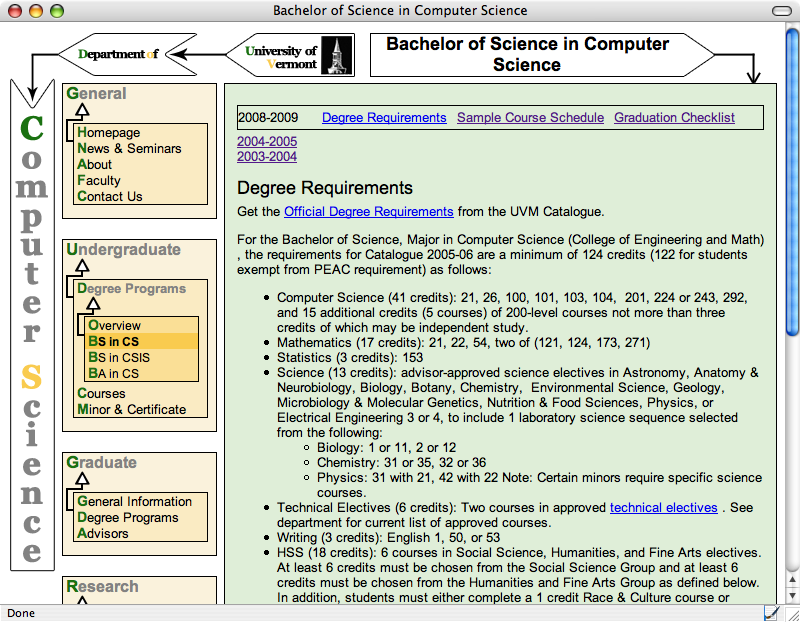The image size is (800, 622).
Task: Click the University of Vermont banner text
Action: click(281, 57)
